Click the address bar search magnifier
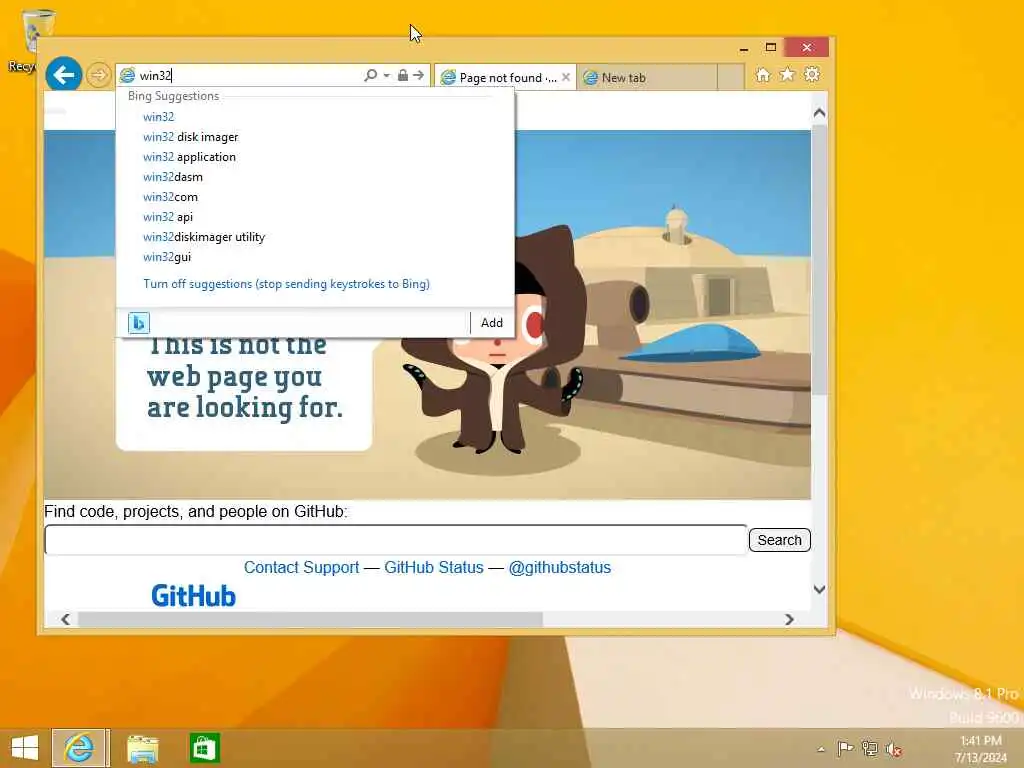 pyautogui.click(x=370, y=76)
